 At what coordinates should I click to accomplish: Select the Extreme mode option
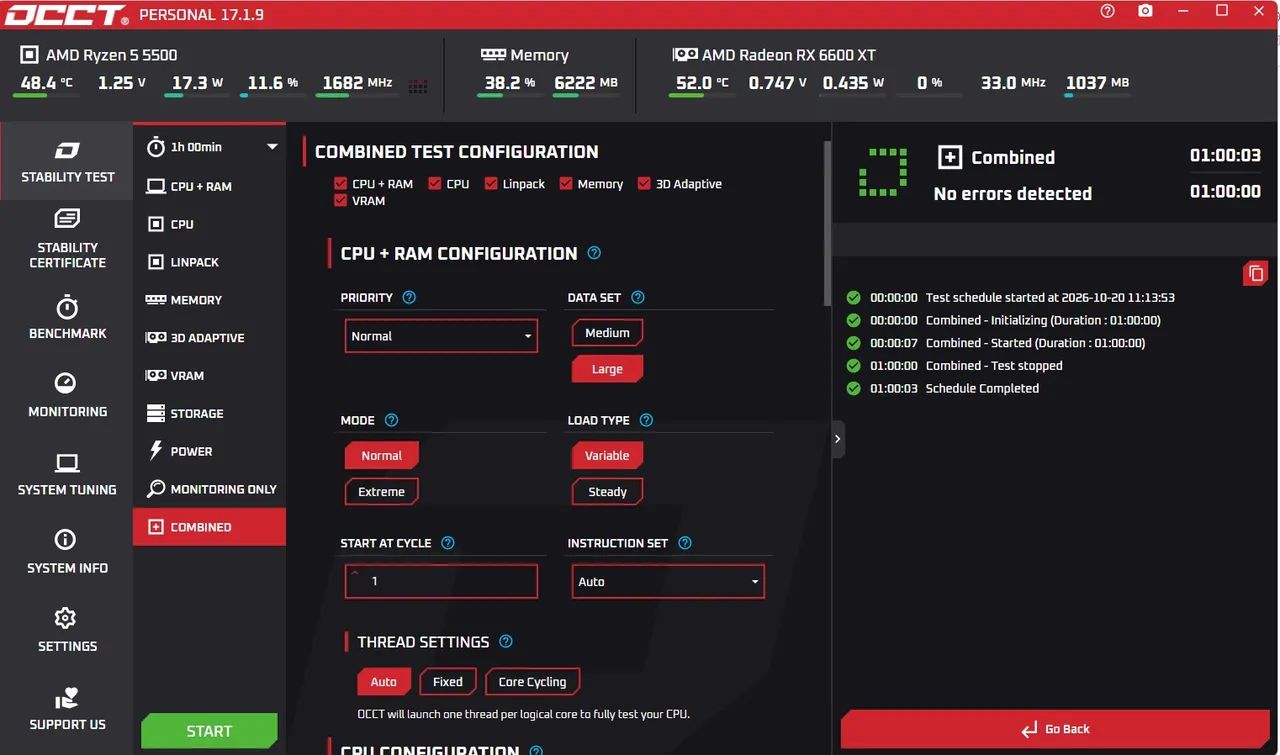coord(381,491)
